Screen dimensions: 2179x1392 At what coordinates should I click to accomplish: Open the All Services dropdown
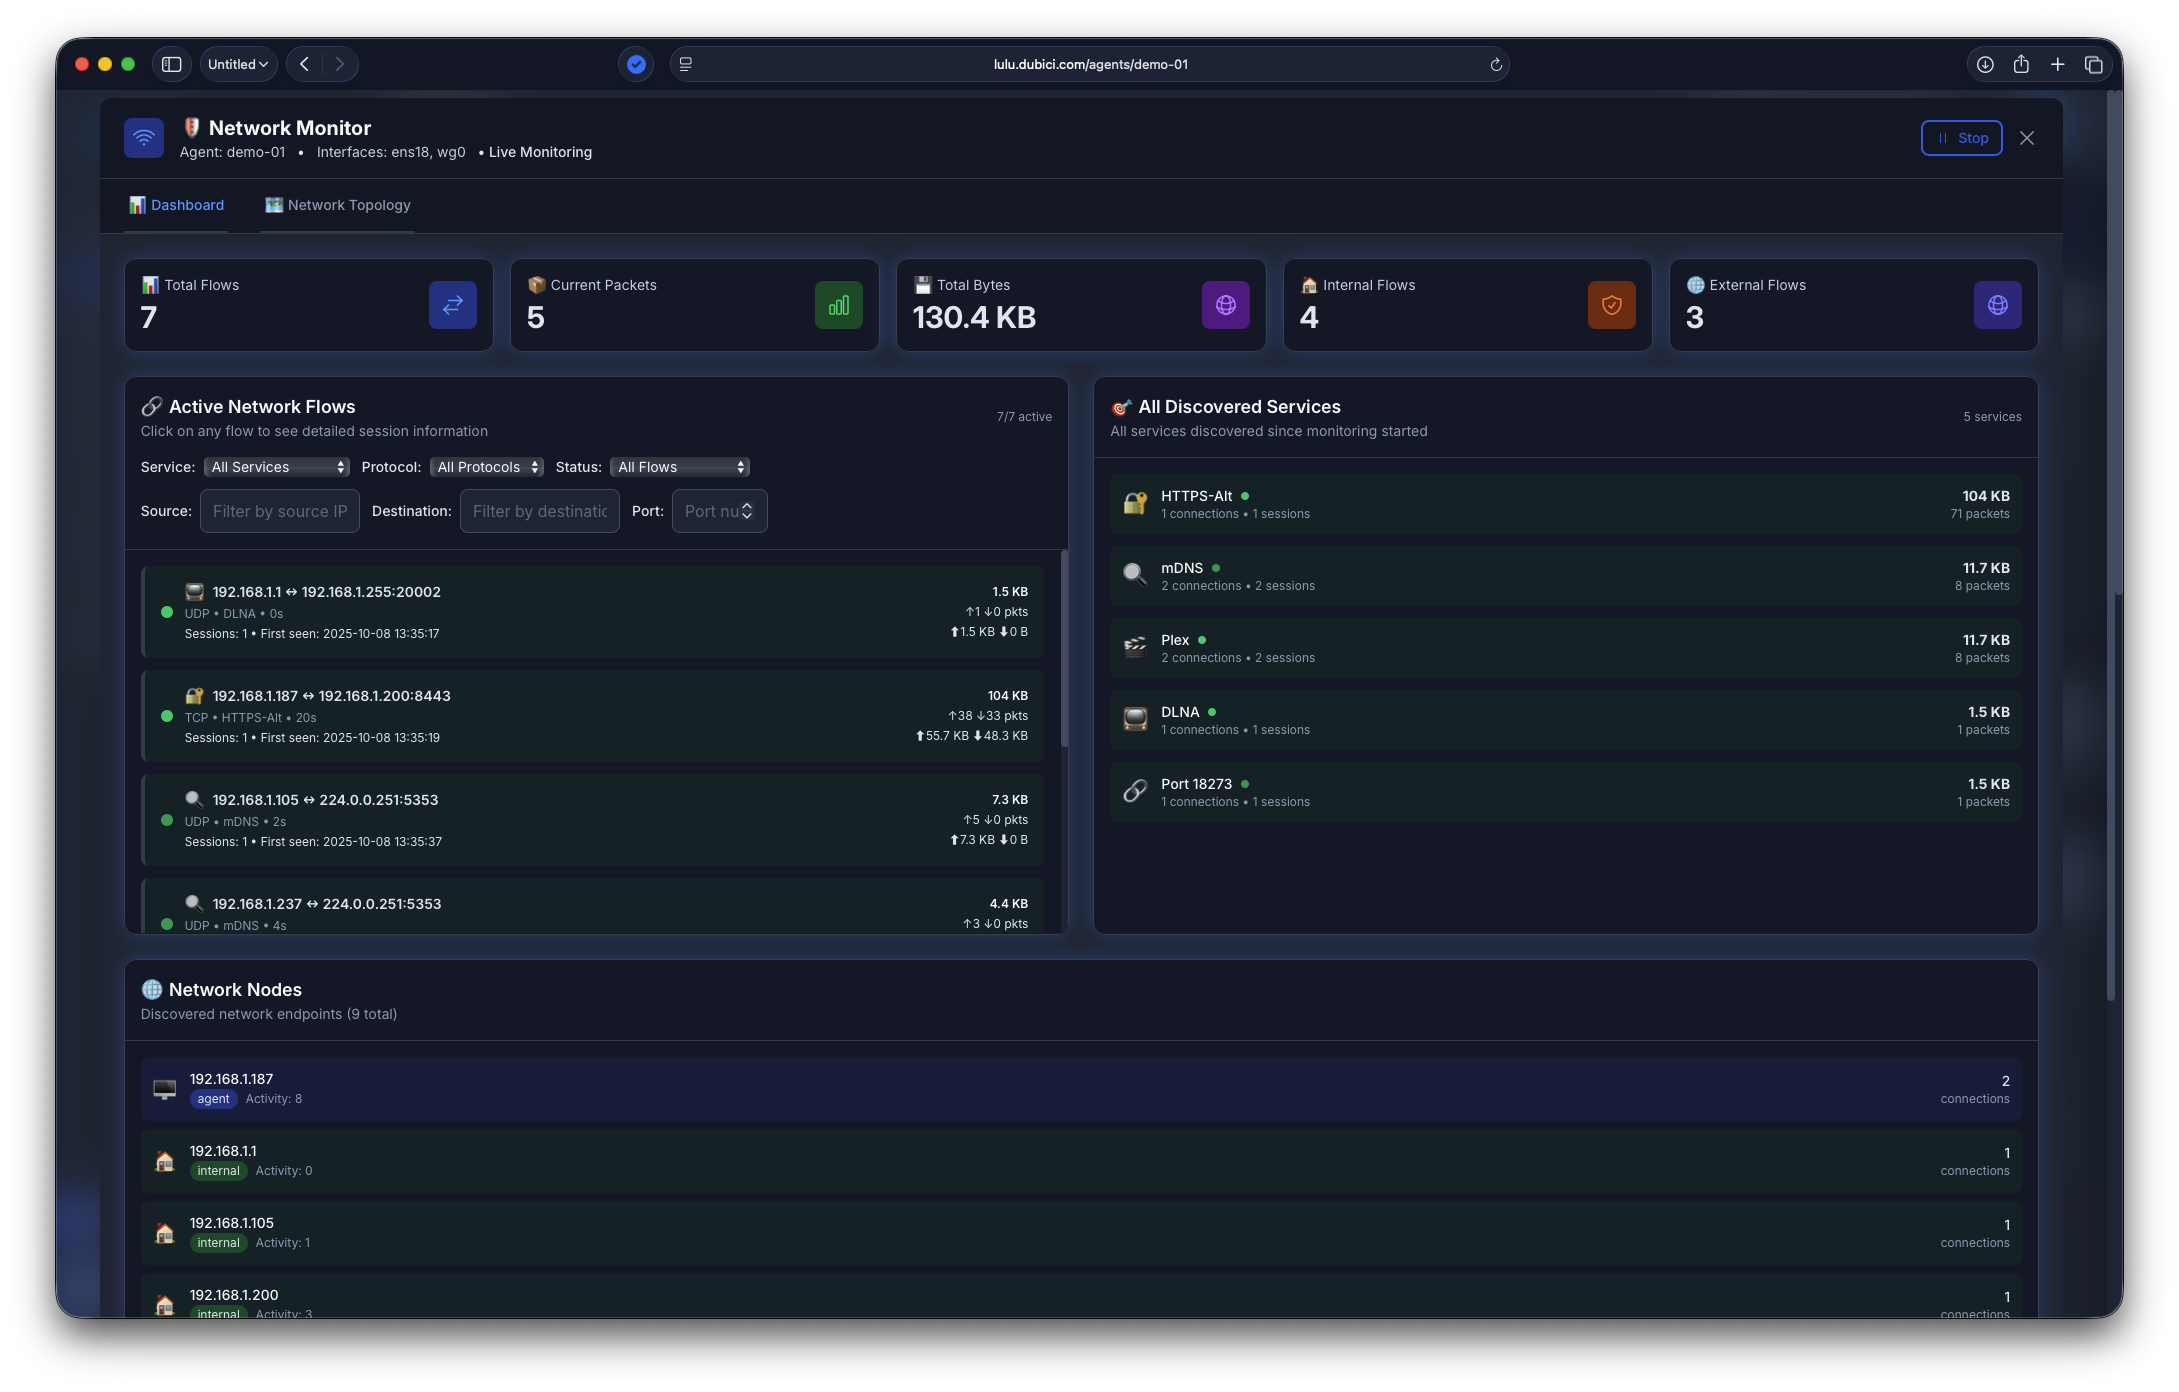[277, 466]
